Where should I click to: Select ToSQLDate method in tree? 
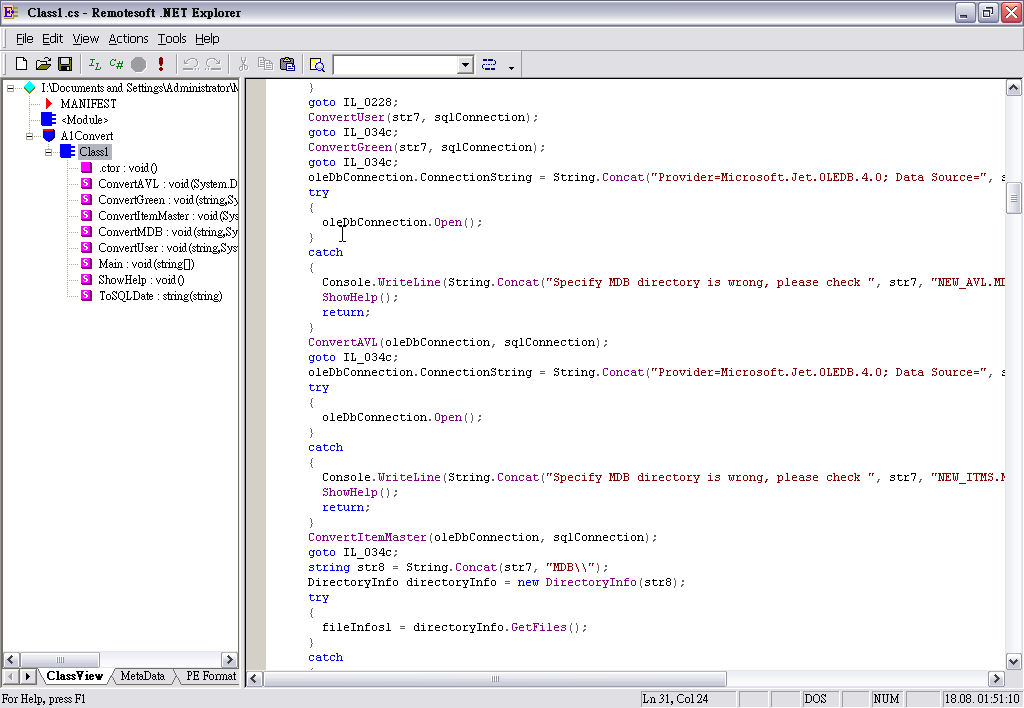(161, 296)
